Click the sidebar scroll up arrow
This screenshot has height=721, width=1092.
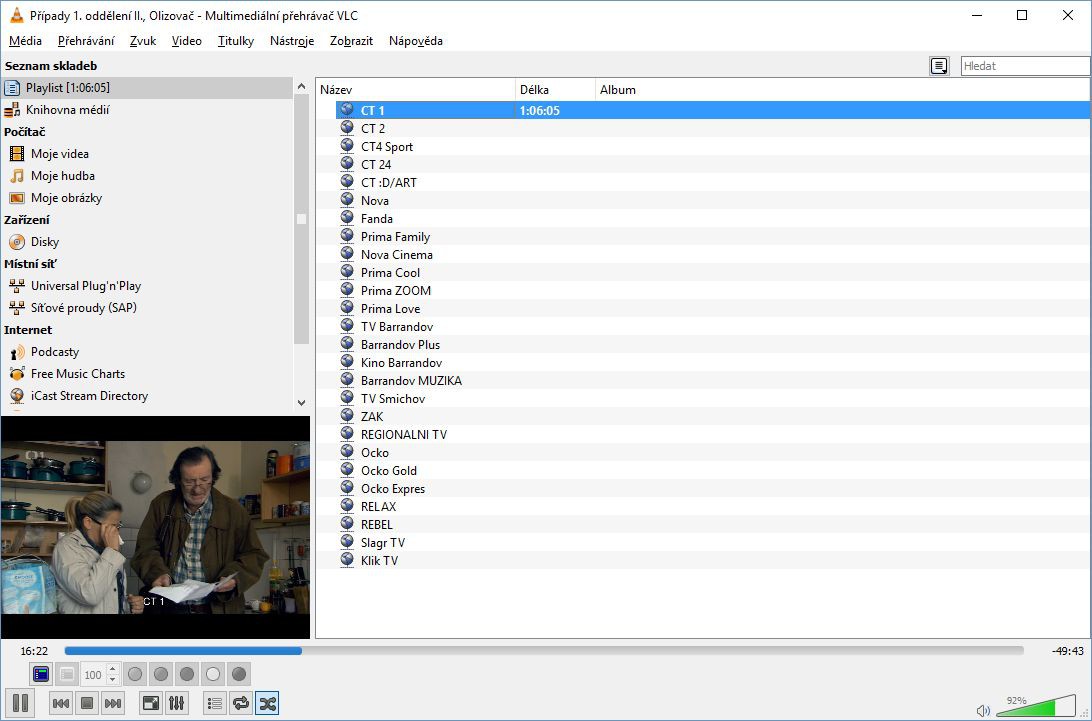tap(302, 86)
